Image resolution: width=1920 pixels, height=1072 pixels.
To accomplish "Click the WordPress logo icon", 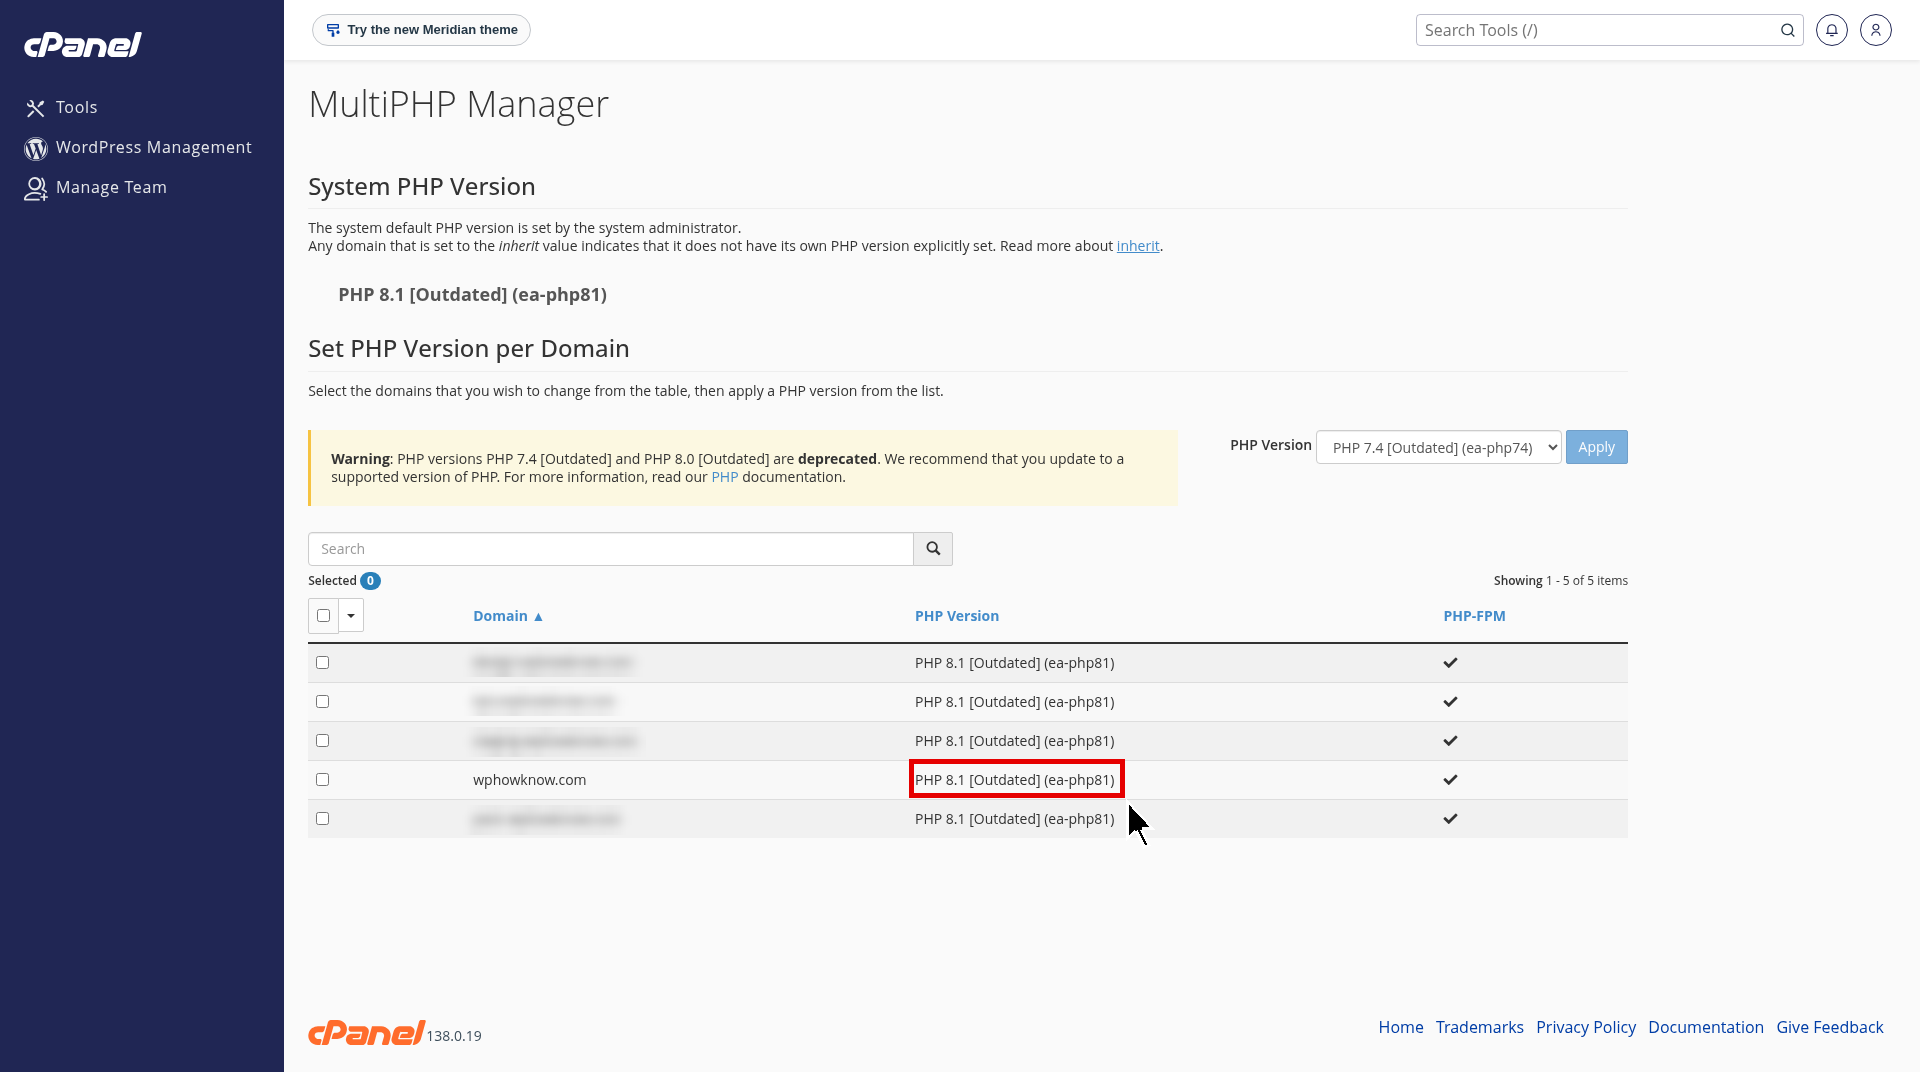I will 36,148.
